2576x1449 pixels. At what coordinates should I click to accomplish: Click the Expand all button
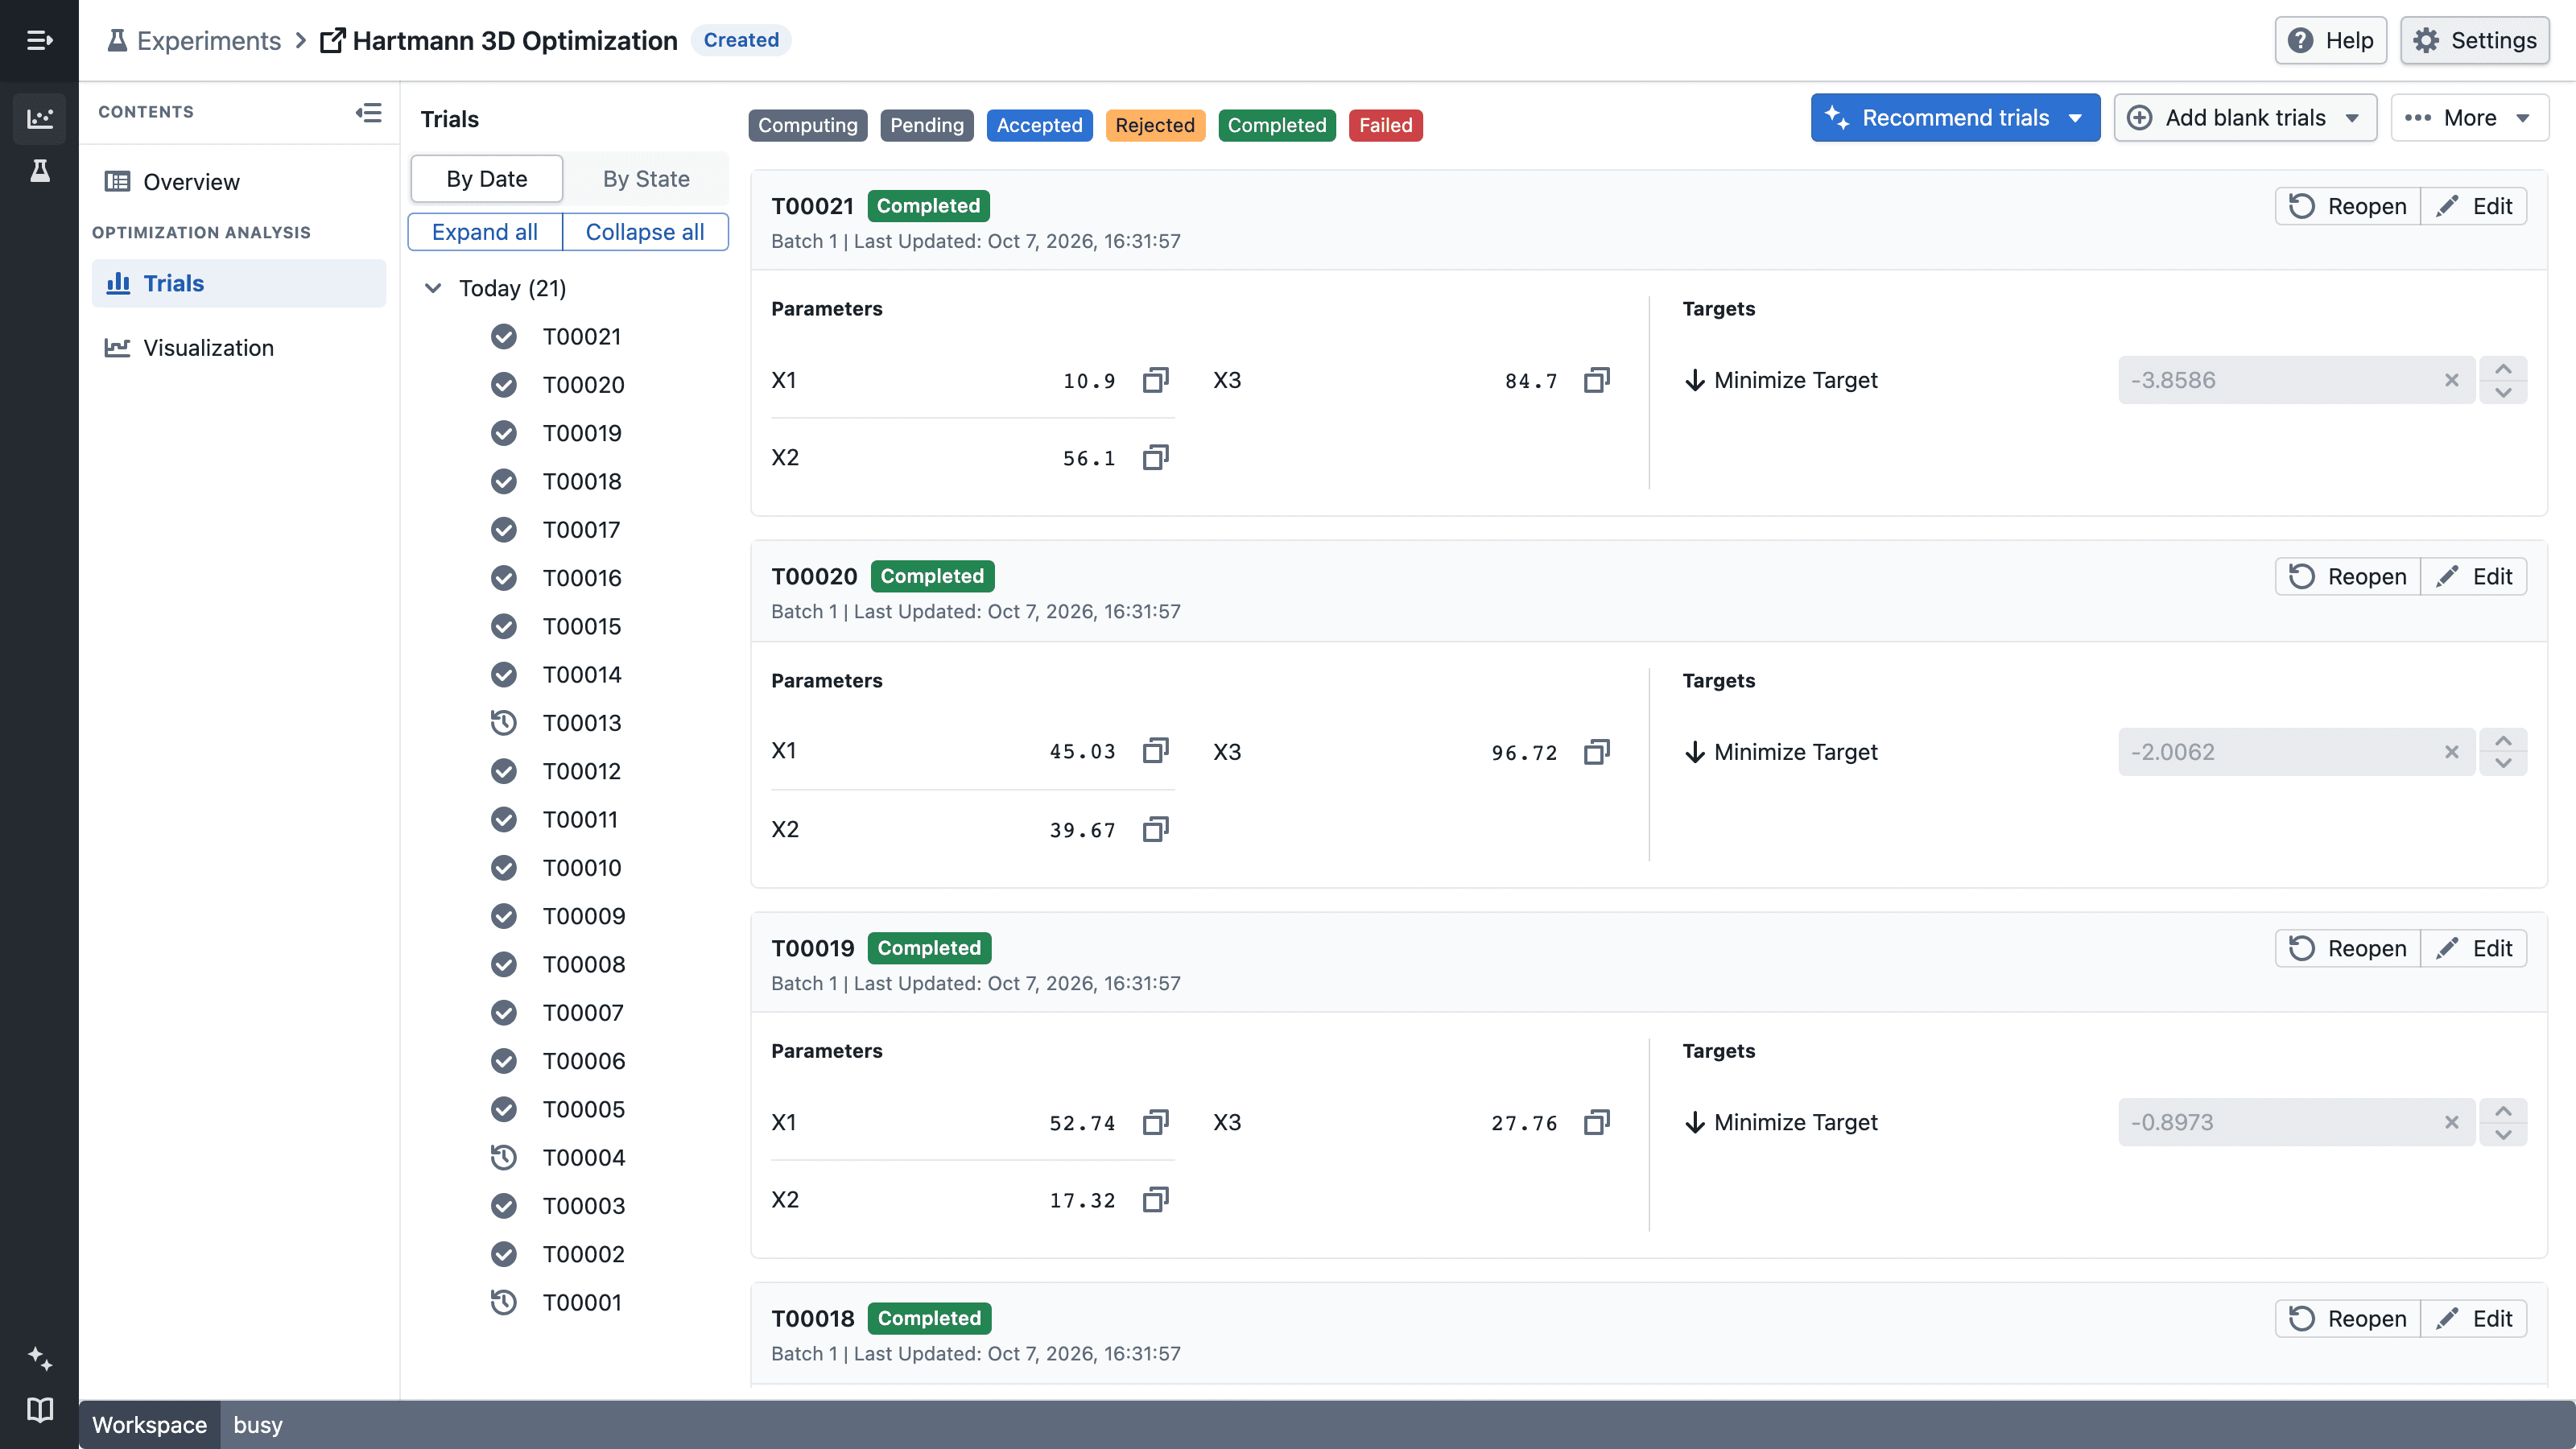pyautogui.click(x=485, y=232)
